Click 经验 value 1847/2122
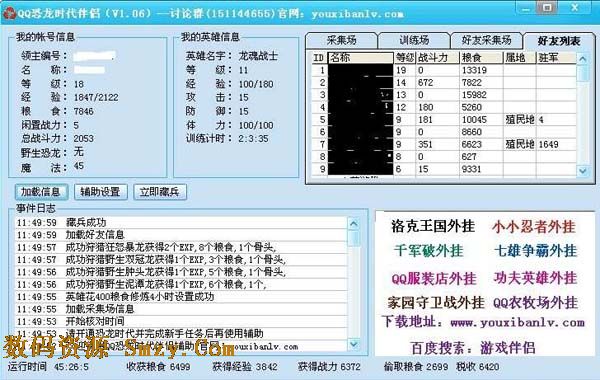Image resolution: width=600 pixels, height=380 pixels. click(x=96, y=98)
